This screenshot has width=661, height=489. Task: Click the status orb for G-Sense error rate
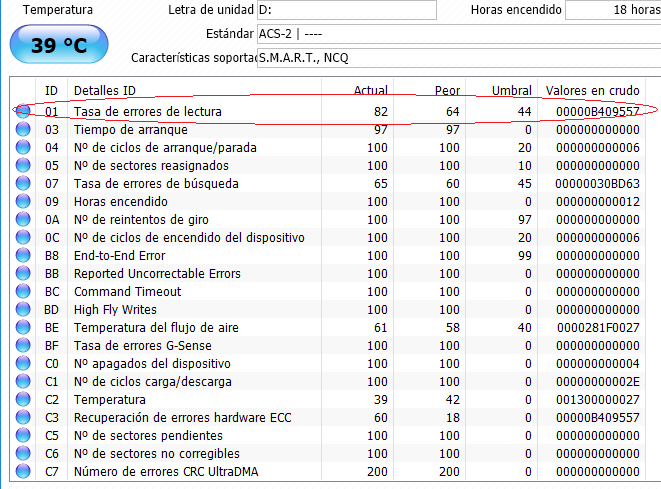point(23,345)
